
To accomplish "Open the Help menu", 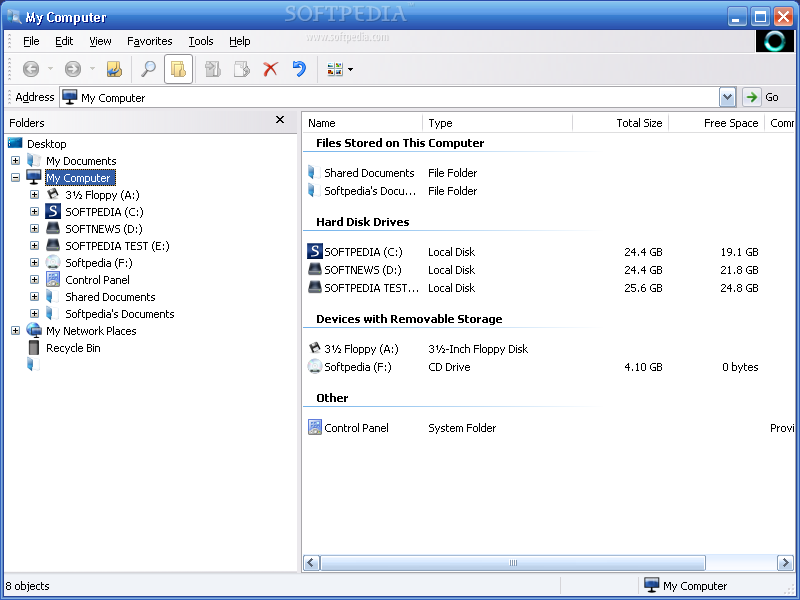I will click(x=239, y=41).
